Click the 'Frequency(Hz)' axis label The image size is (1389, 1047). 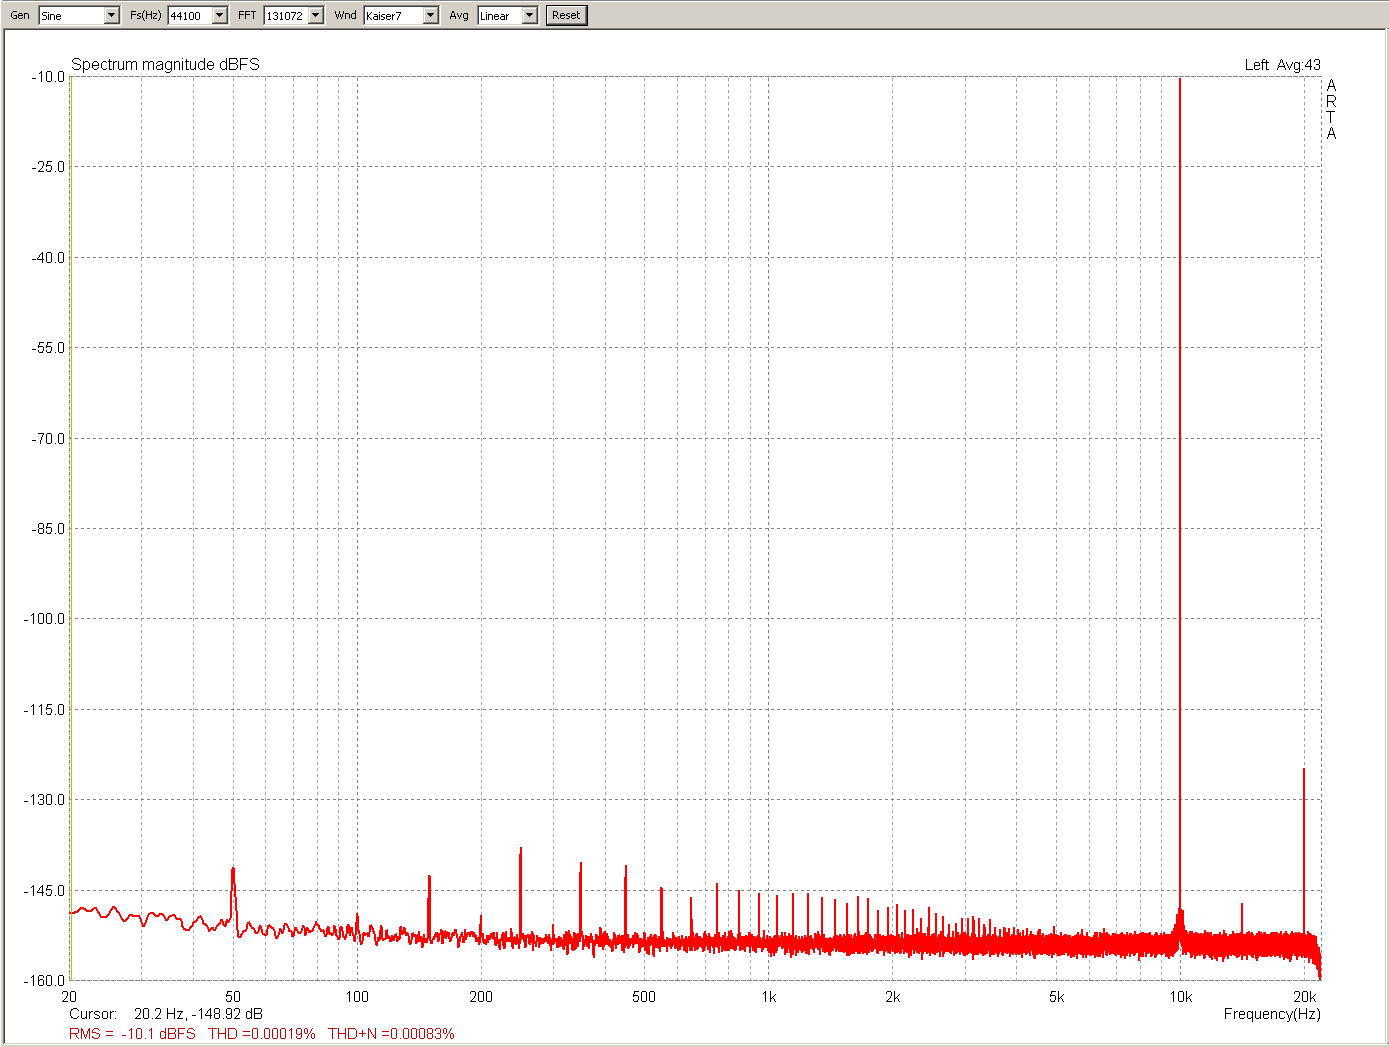point(1272,1014)
